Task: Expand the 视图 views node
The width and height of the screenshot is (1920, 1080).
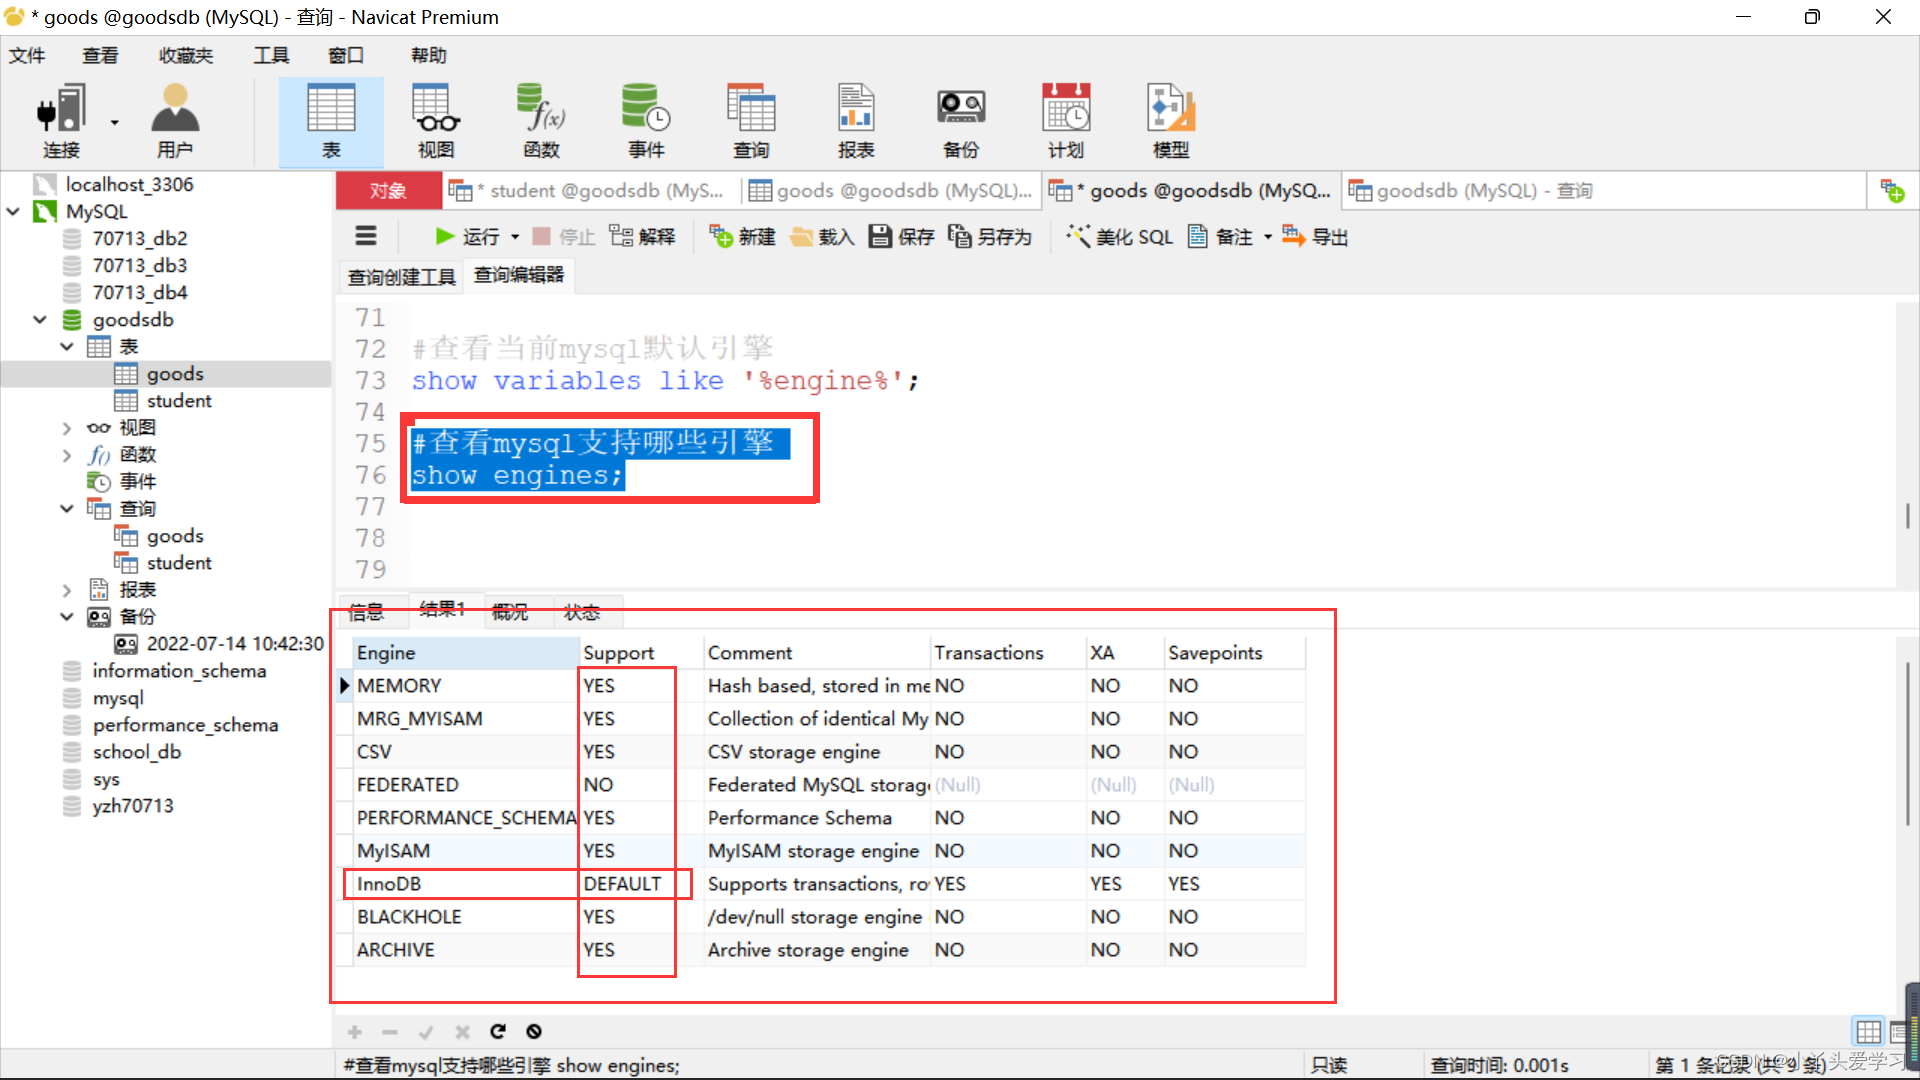Action: [67, 428]
